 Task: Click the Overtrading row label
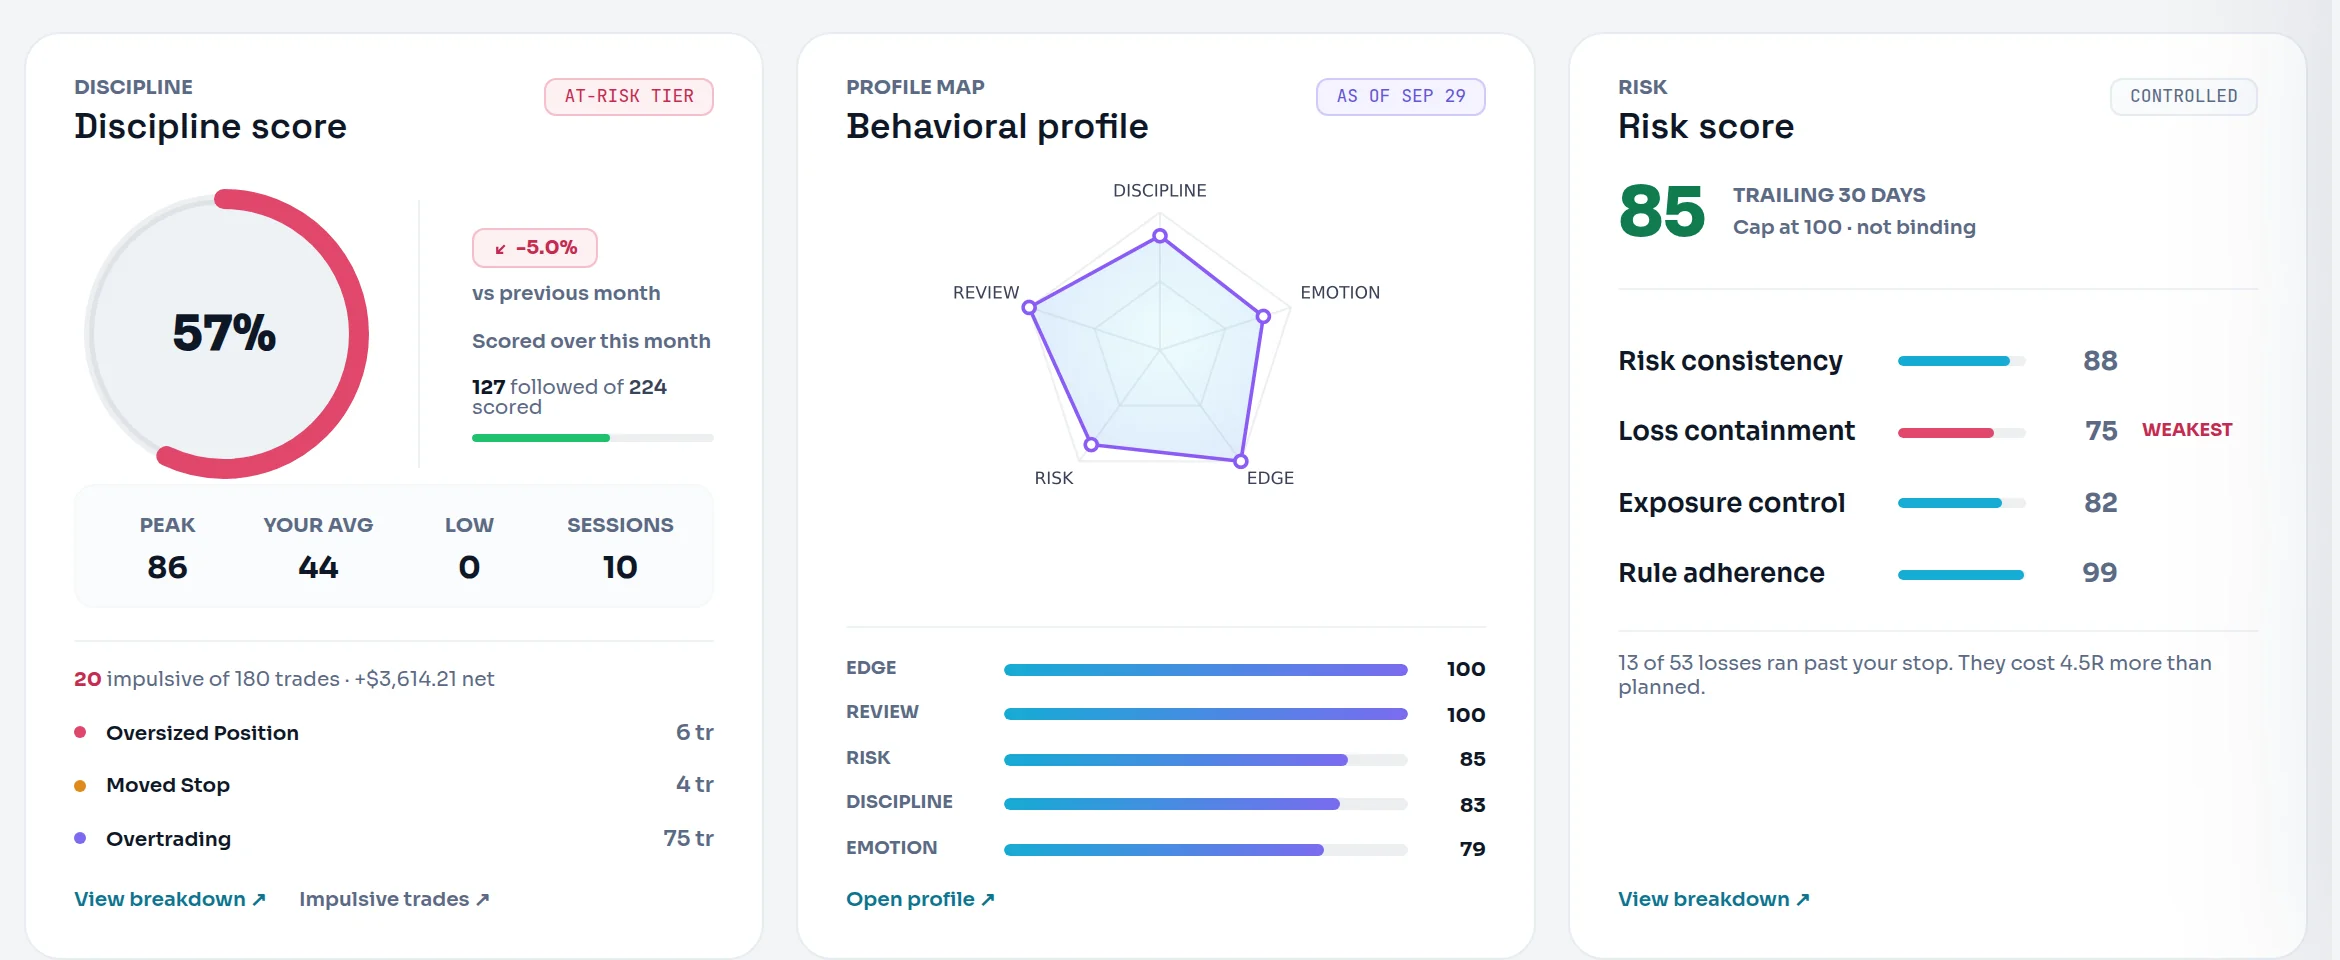pyautogui.click(x=168, y=839)
